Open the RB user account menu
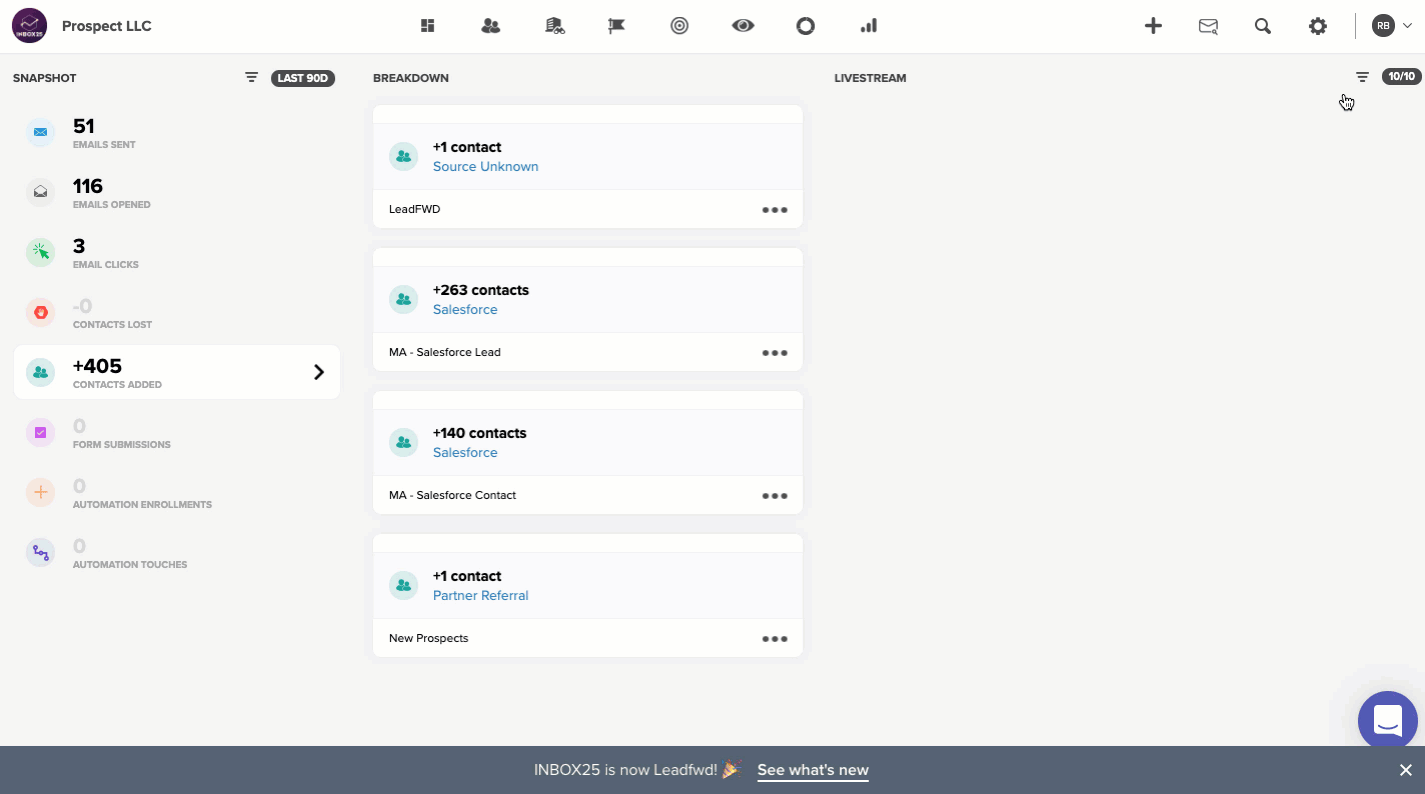Image resolution: width=1425 pixels, height=794 pixels. [1391, 26]
